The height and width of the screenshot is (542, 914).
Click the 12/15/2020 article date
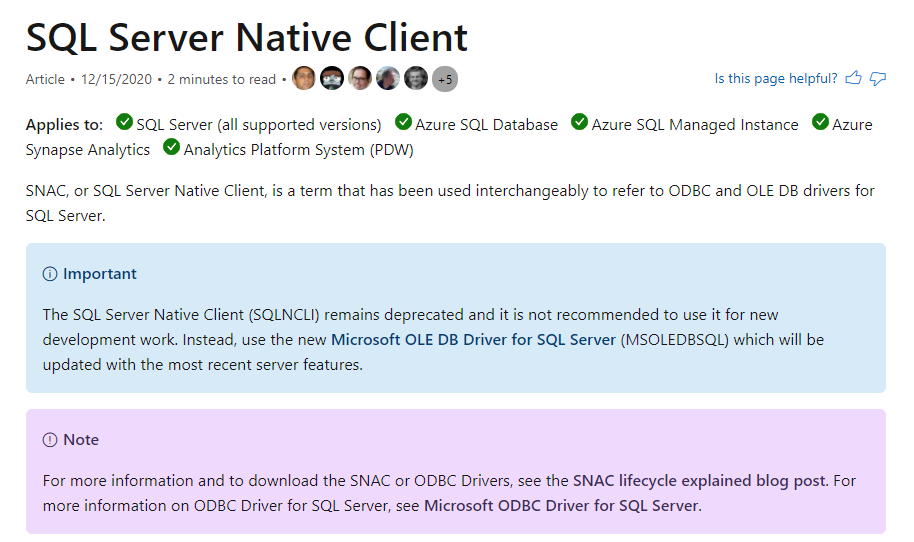click(116, 79)
